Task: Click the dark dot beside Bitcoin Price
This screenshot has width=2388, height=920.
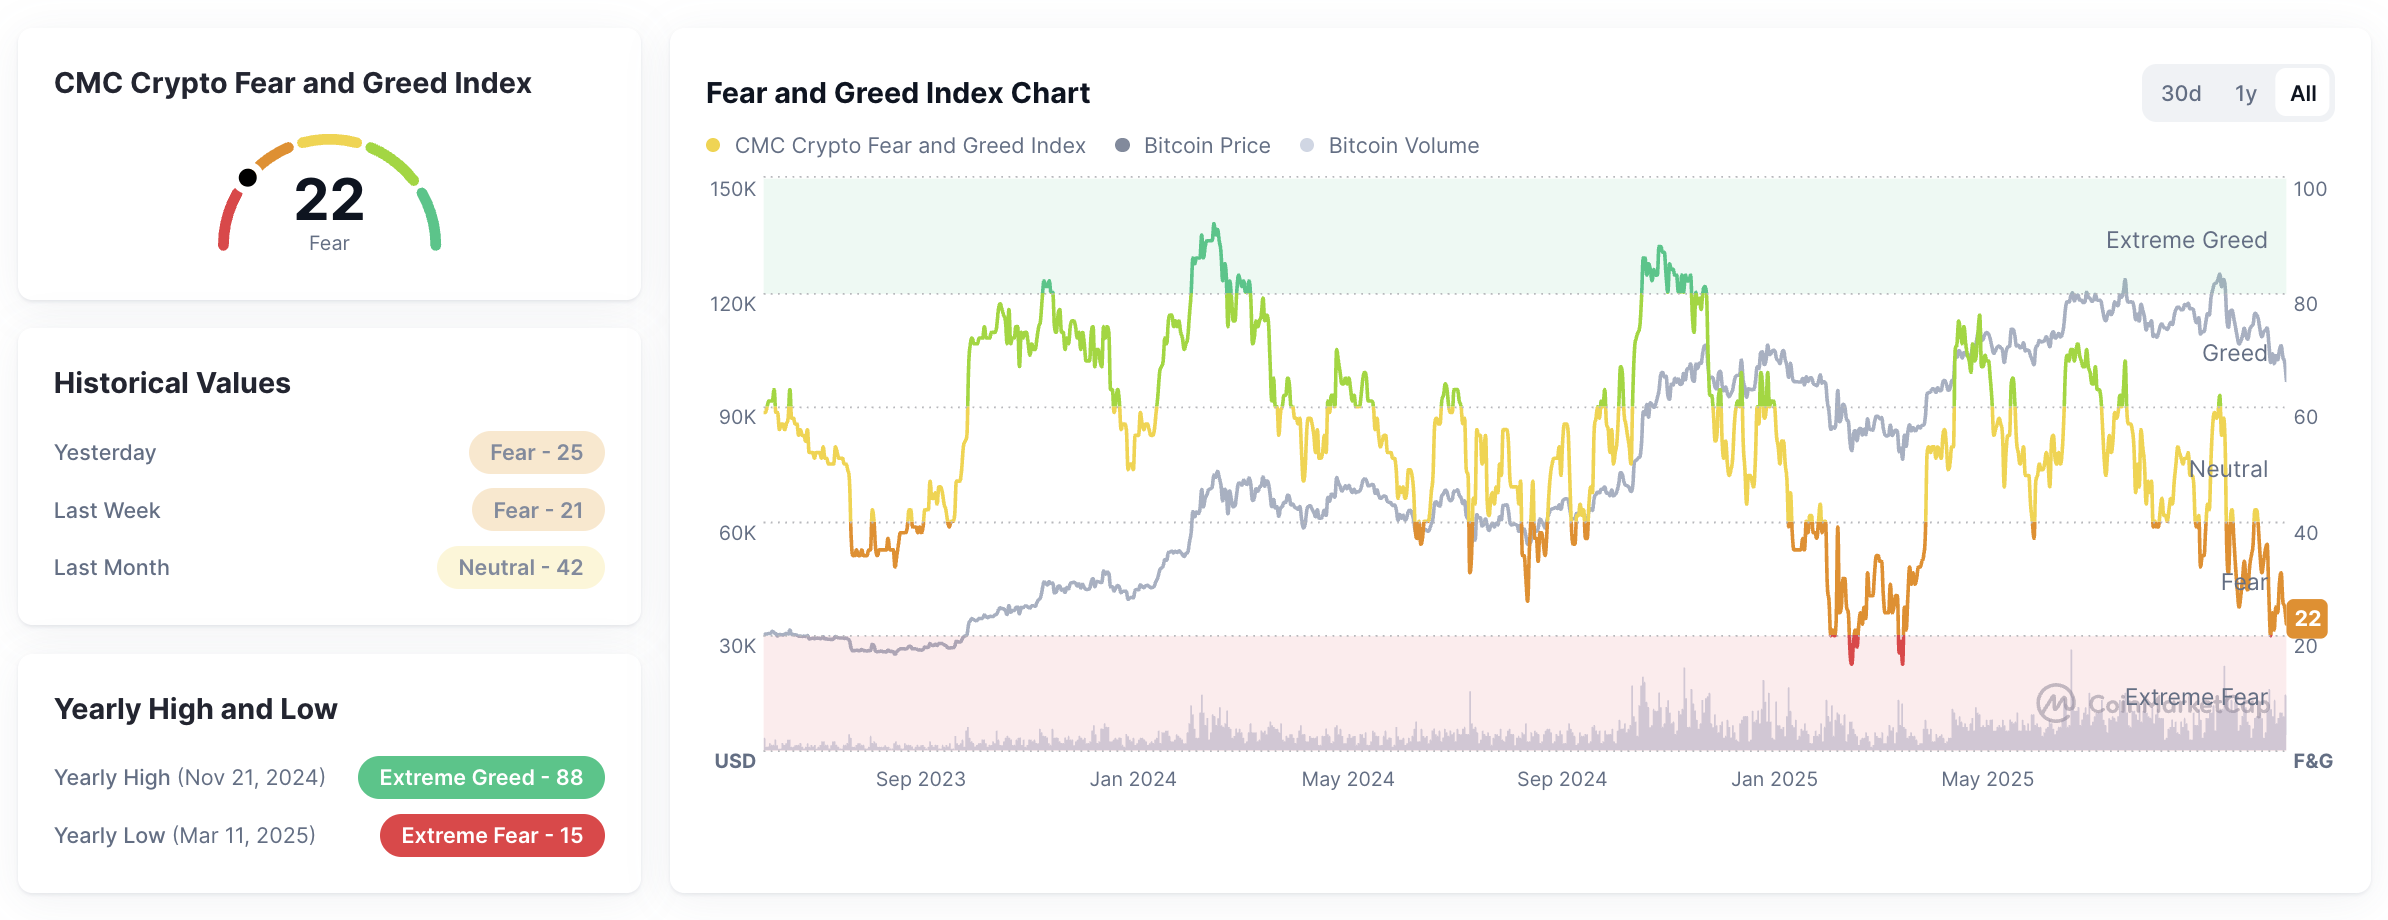Action: [x=1121, y=145]
